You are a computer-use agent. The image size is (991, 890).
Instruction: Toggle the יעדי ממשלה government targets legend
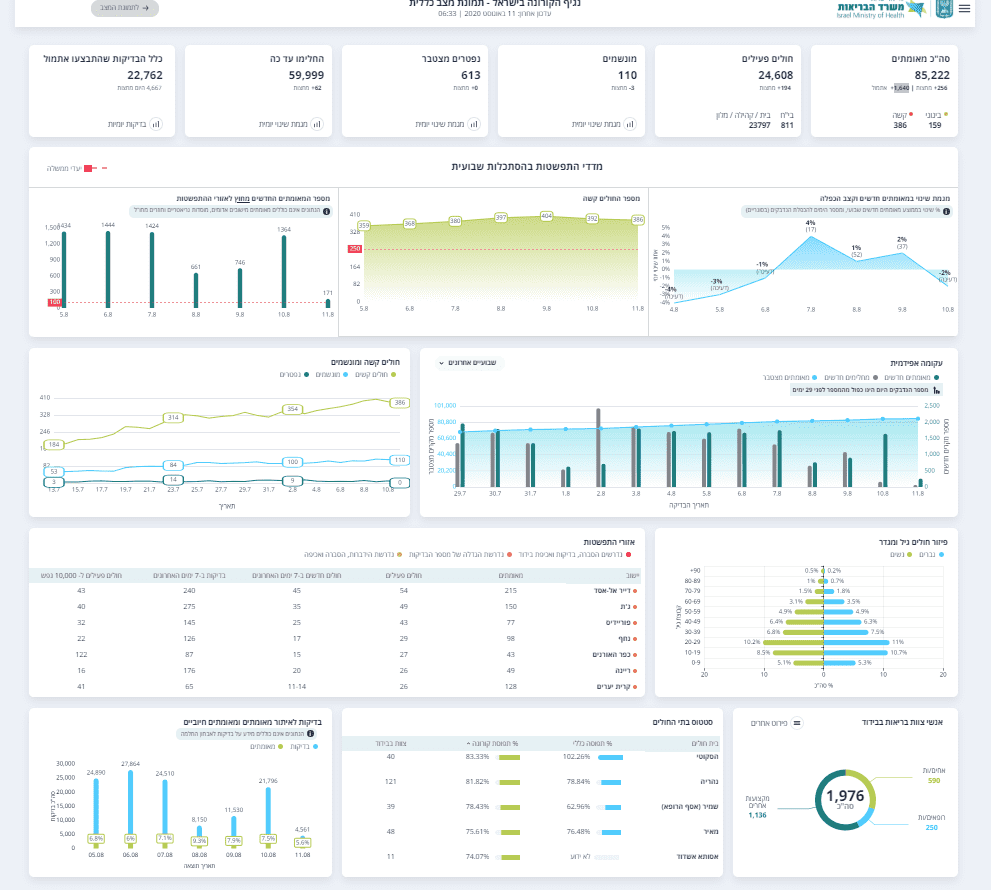(76, 168)
